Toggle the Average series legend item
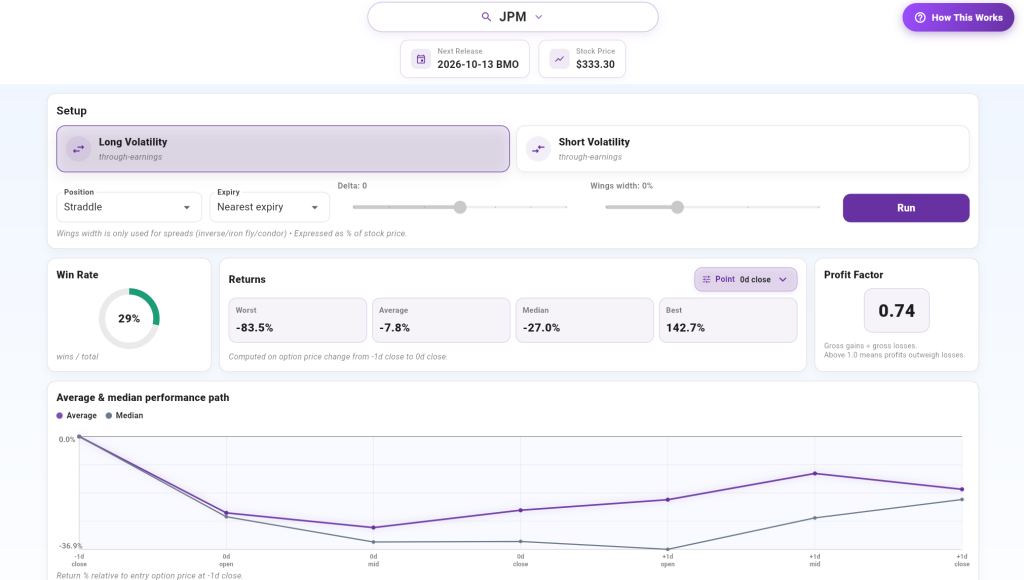 tap(76, 415)
